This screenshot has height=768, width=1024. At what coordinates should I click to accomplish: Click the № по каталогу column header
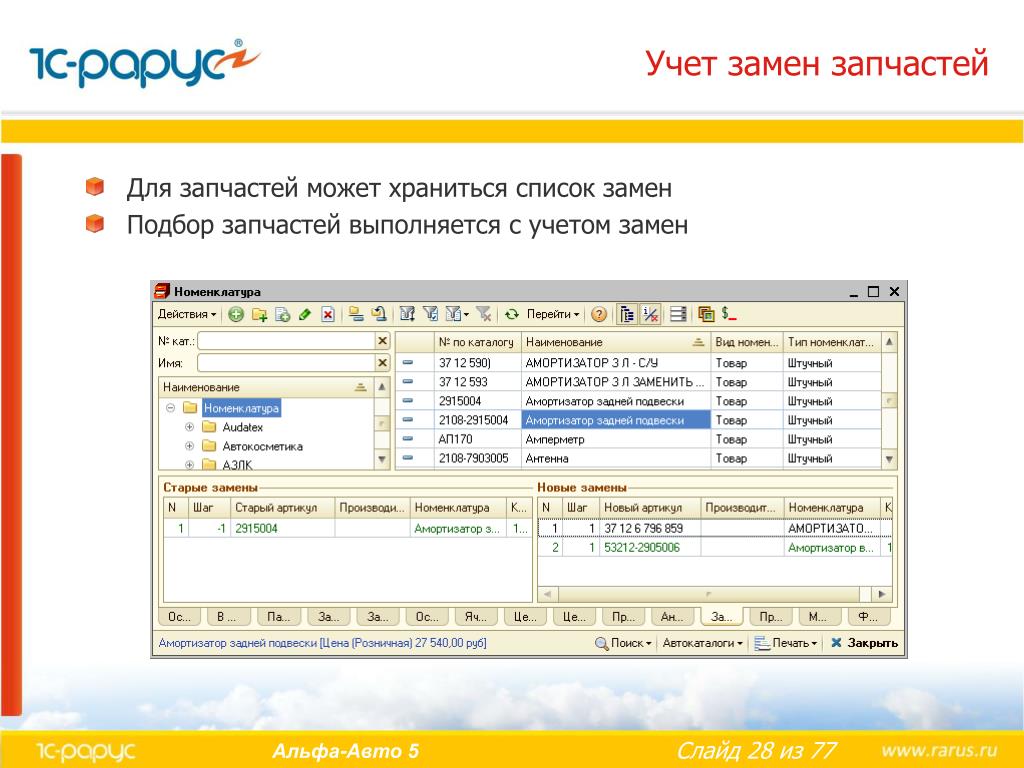[x=476, y=342]
